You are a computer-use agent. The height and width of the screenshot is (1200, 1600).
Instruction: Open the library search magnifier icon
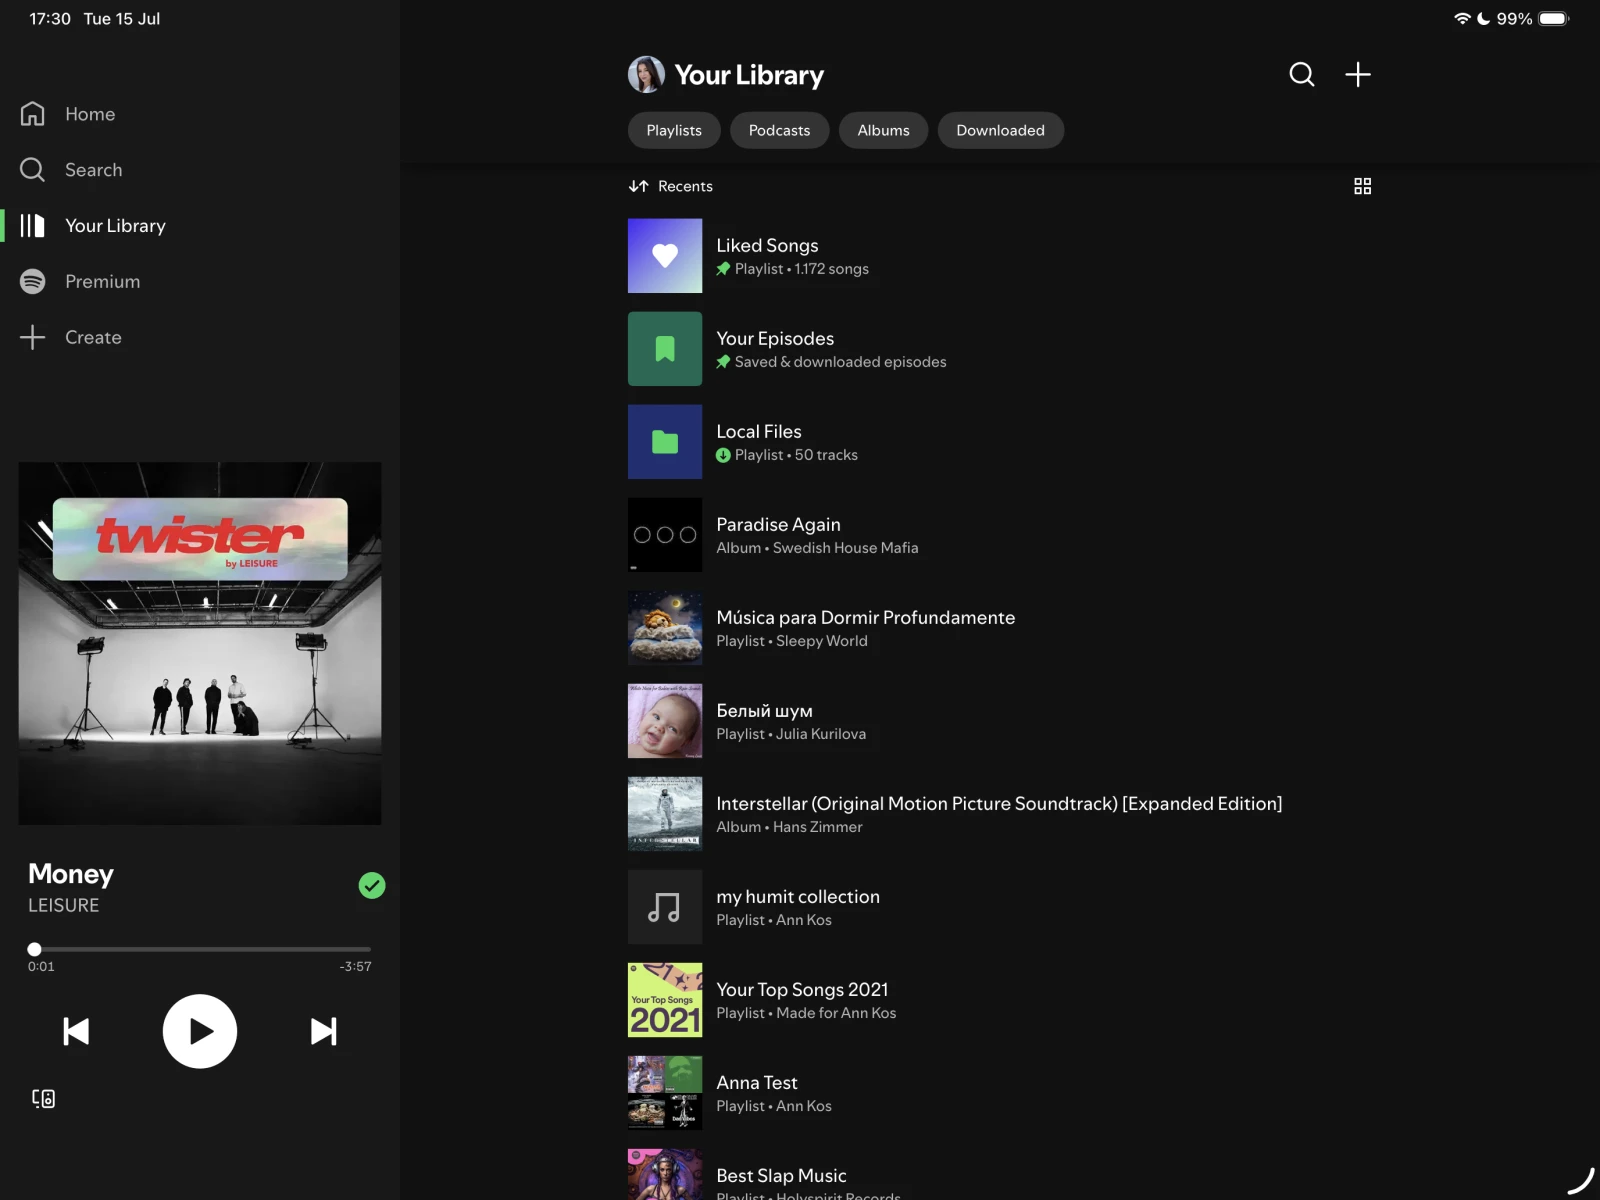pos(1301,75)
